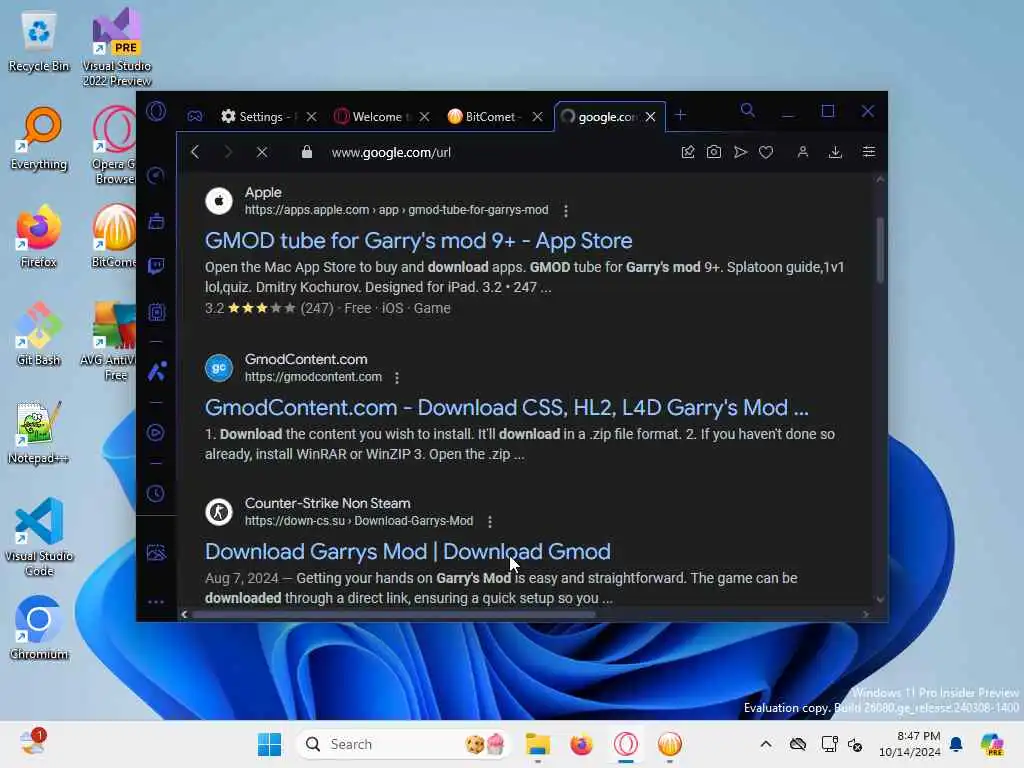Click Counter-Strike Non Steam site name
Screen dimensions: 1024x768
click(x=328, y=503)
